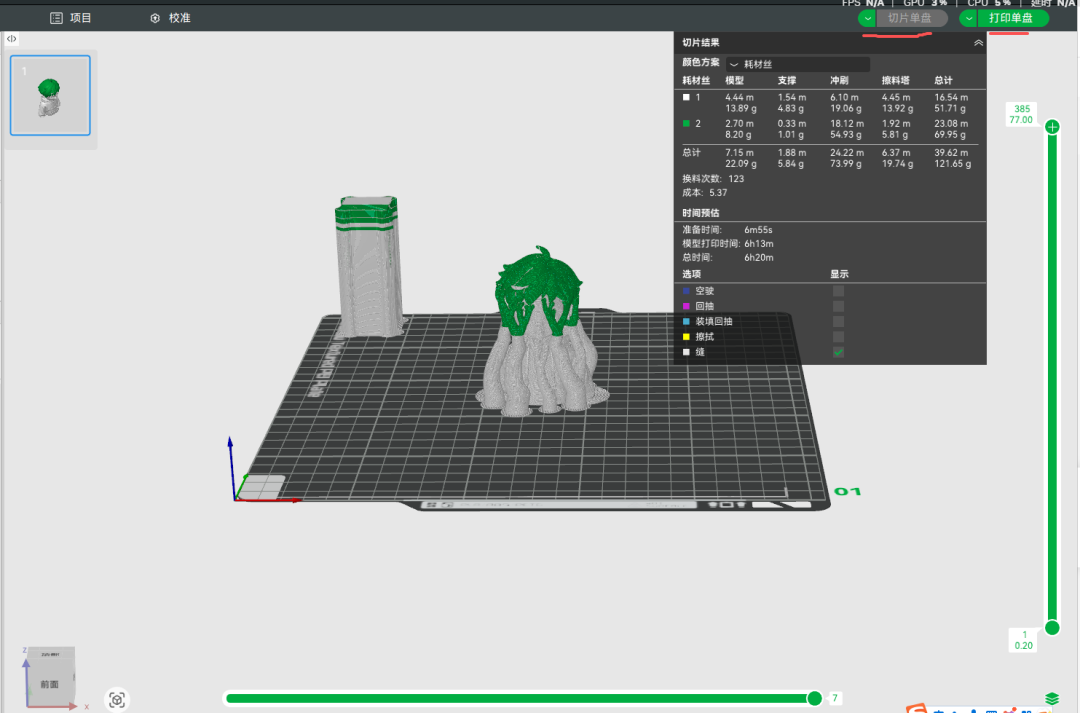This screenshot has width=1080, height=713.
Task: Click the green layers stack icon
Action: pos(1052,699)
